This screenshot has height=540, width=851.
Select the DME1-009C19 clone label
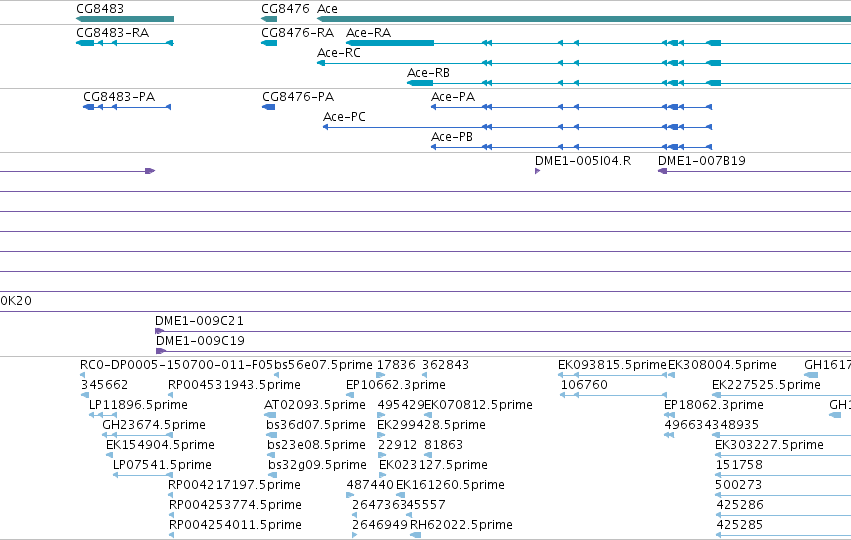[200, 341]
